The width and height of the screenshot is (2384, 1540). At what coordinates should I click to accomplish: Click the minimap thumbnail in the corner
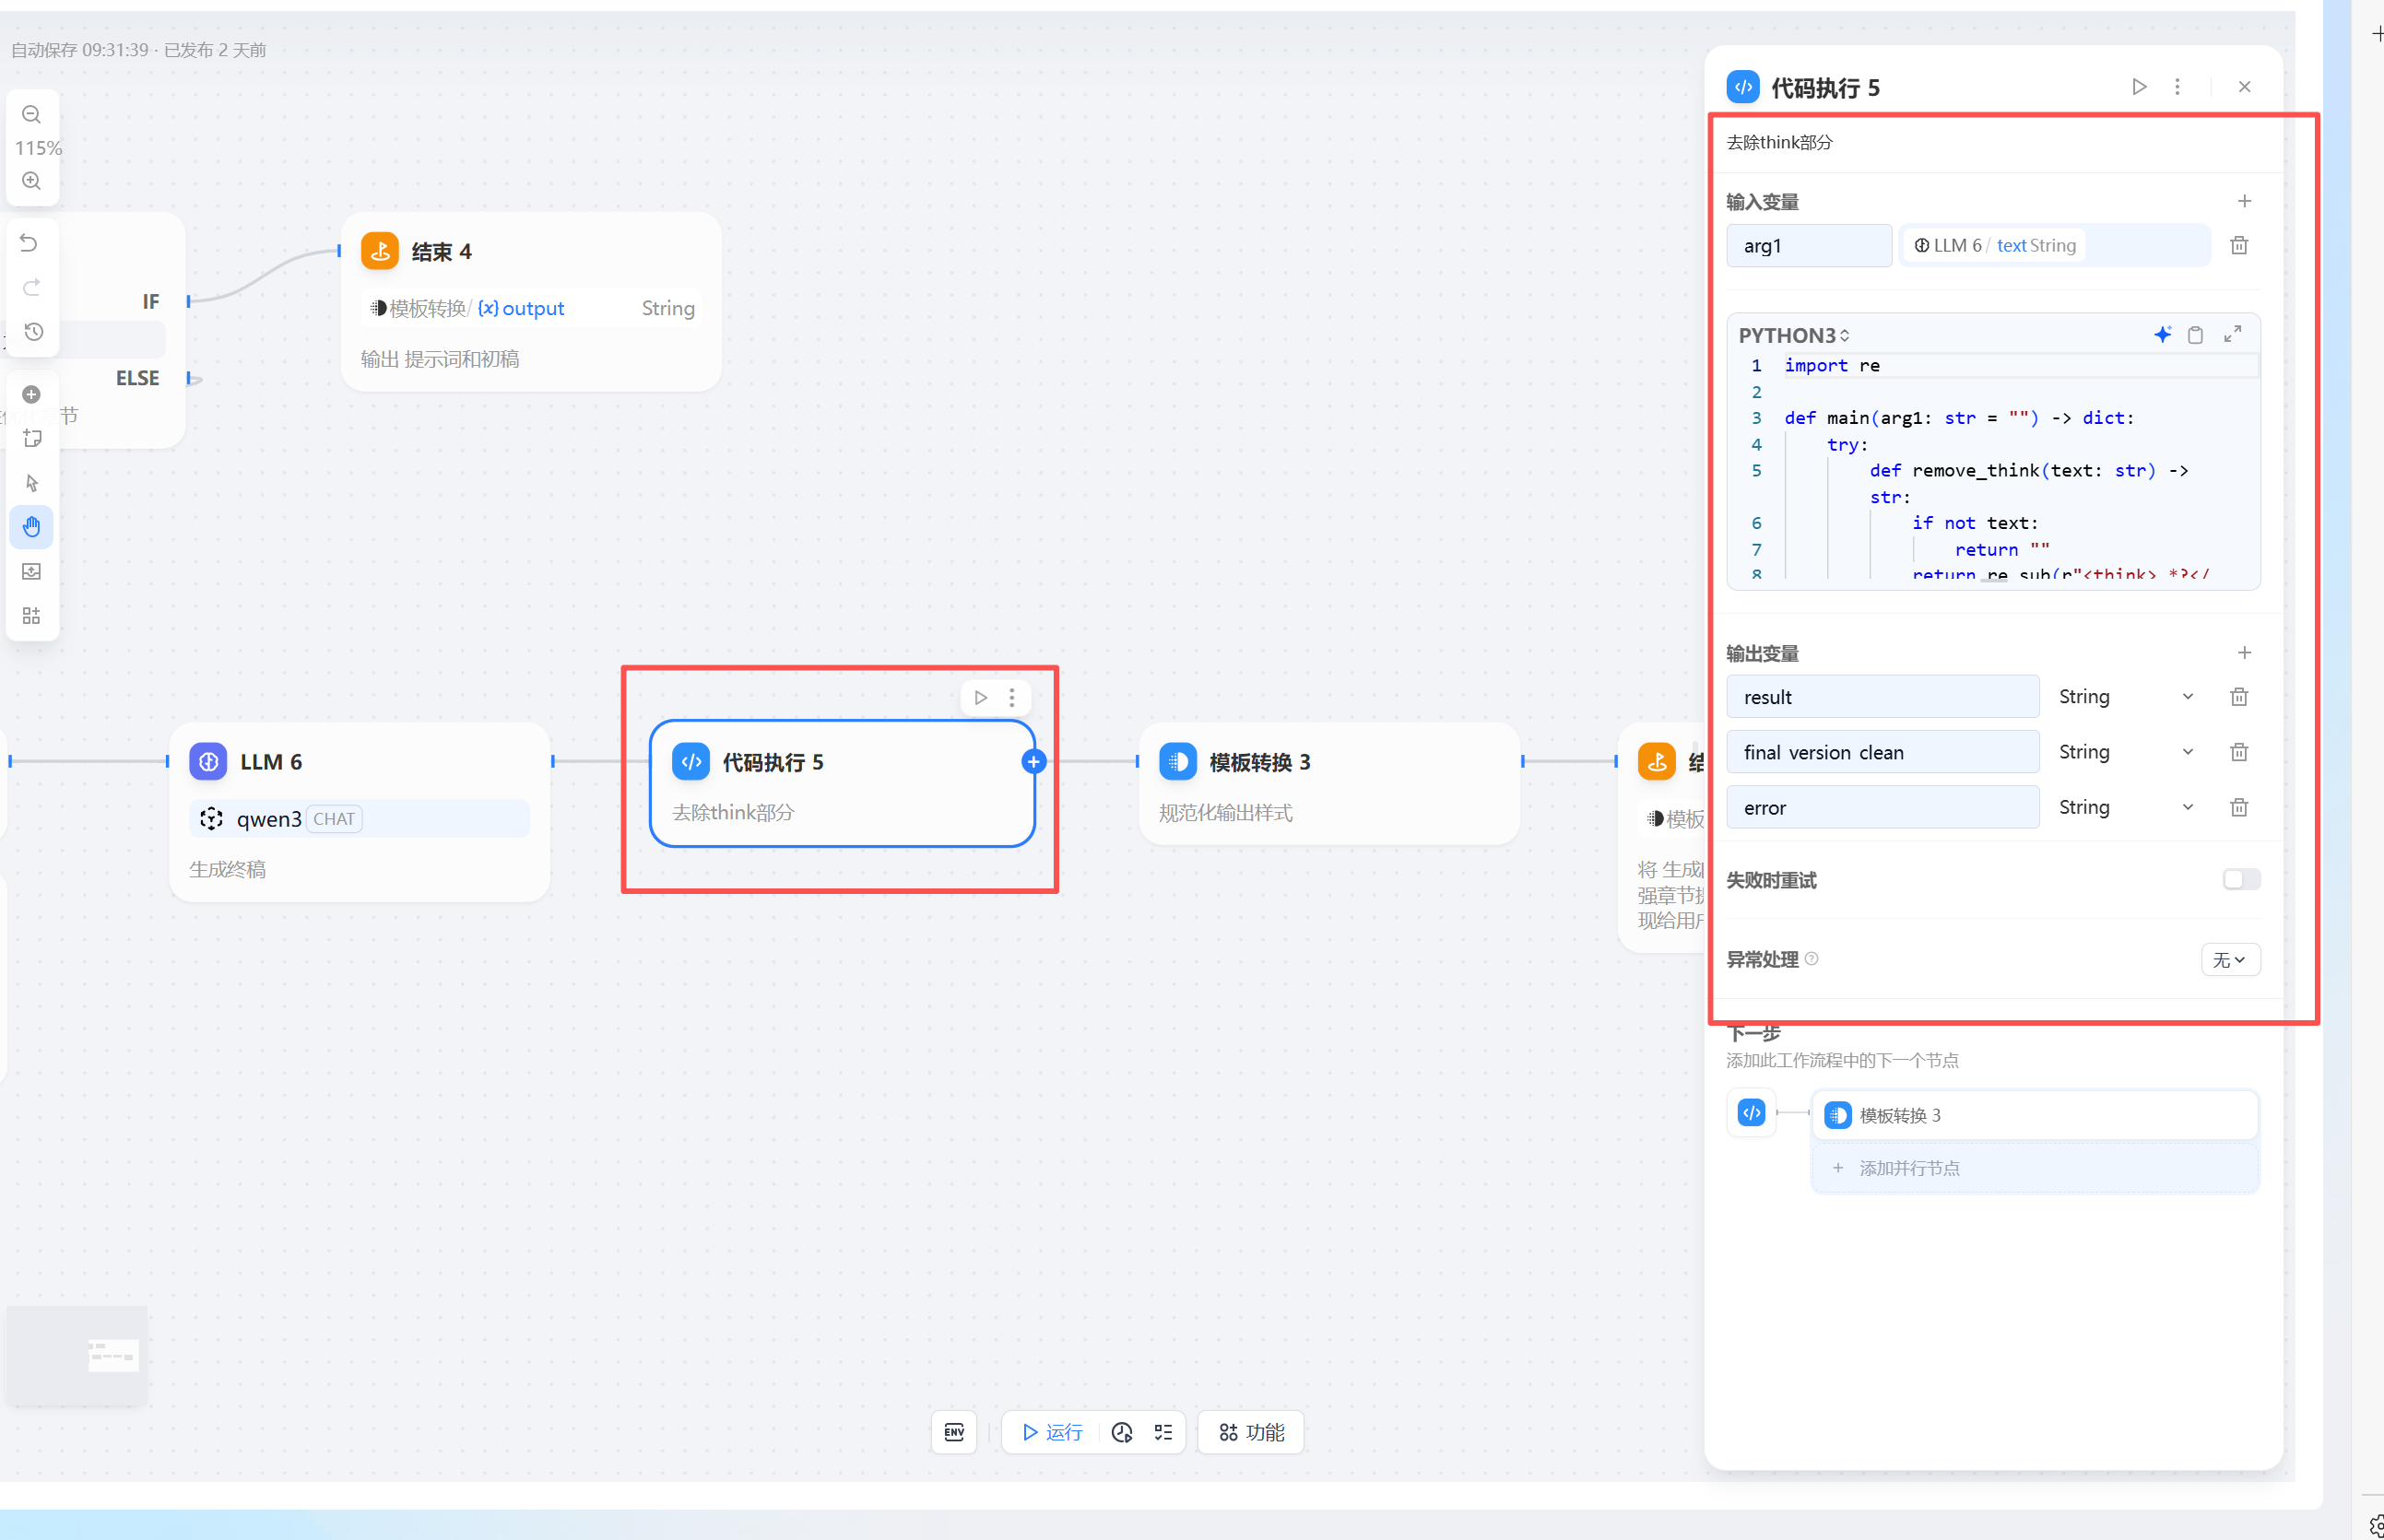pyautogui.click(x=78, y=1355)
